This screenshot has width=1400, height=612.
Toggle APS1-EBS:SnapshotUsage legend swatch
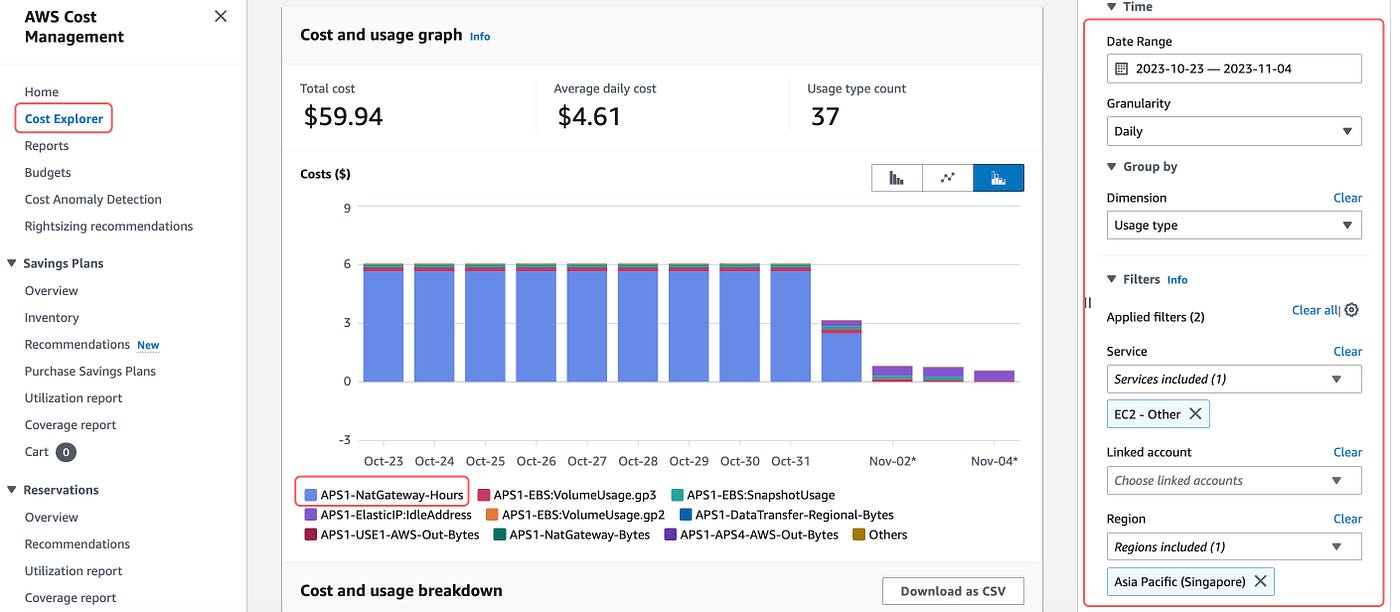click(677, 495)
